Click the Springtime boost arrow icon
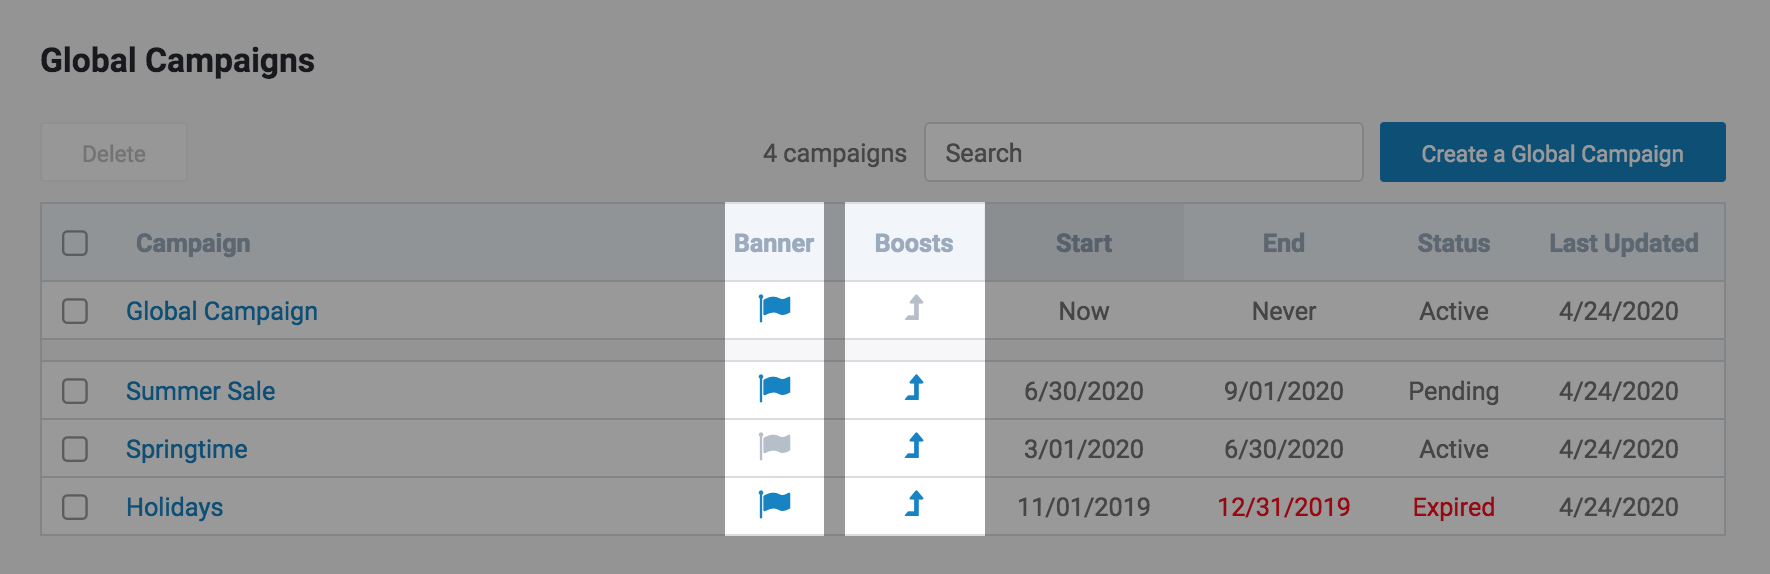Screen dimensions: 1770x574 click(914, 446)
